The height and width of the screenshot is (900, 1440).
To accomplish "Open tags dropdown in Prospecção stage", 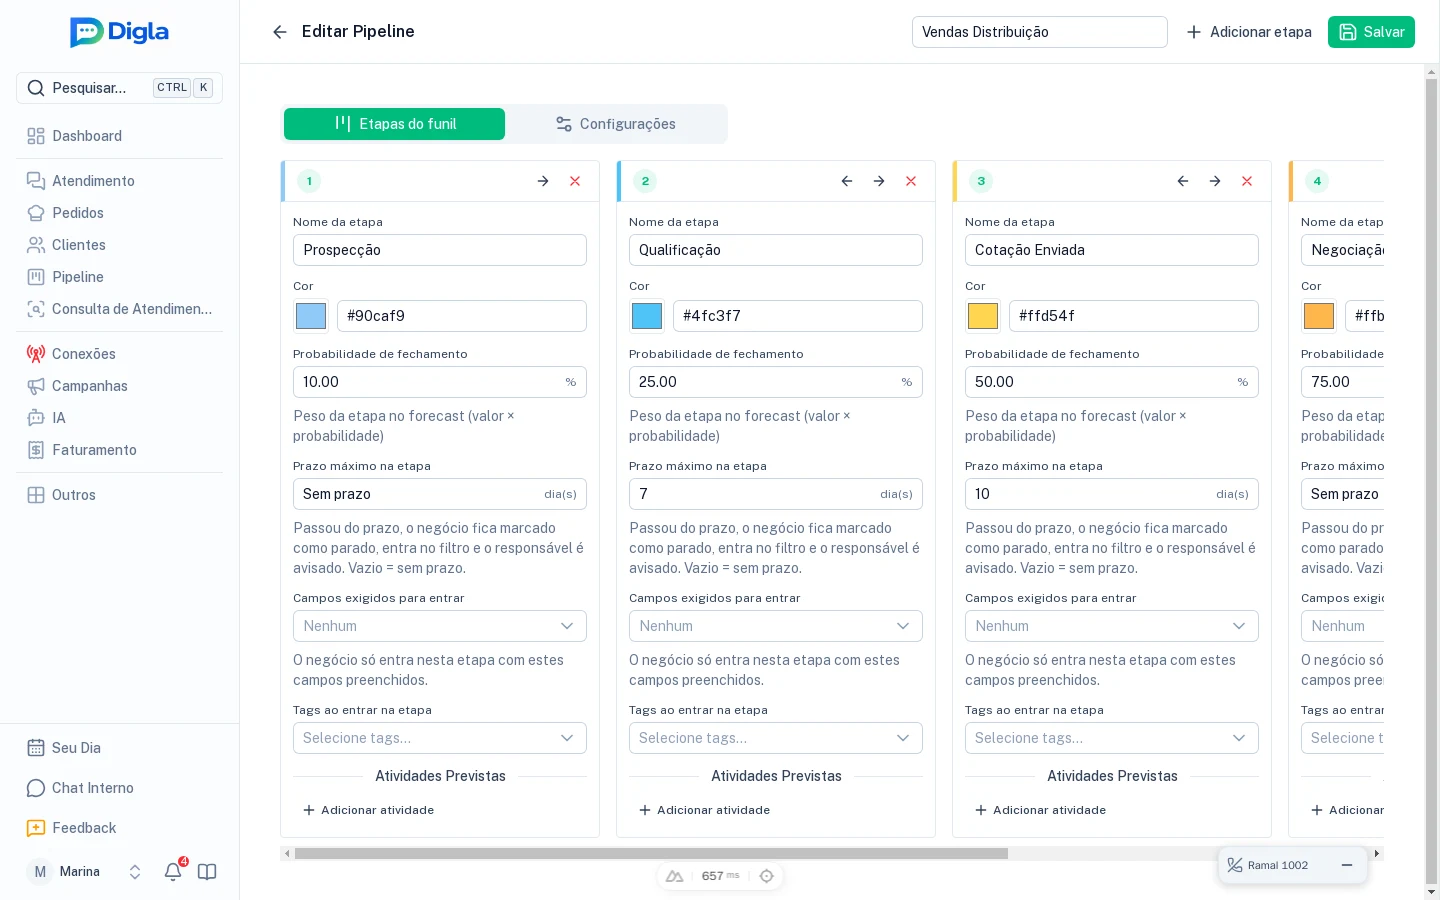I will 440,738.
